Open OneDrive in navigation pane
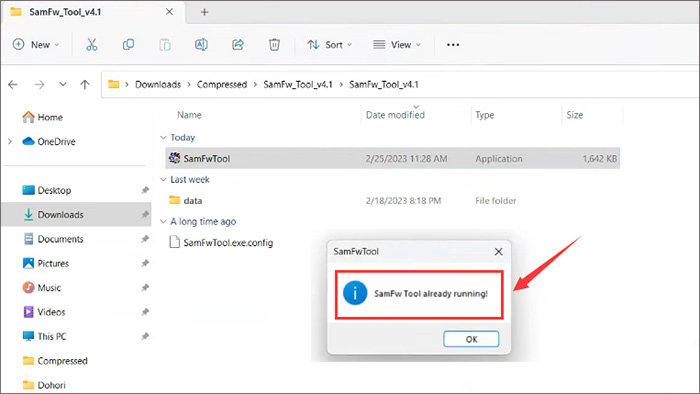 click(56, 141)
